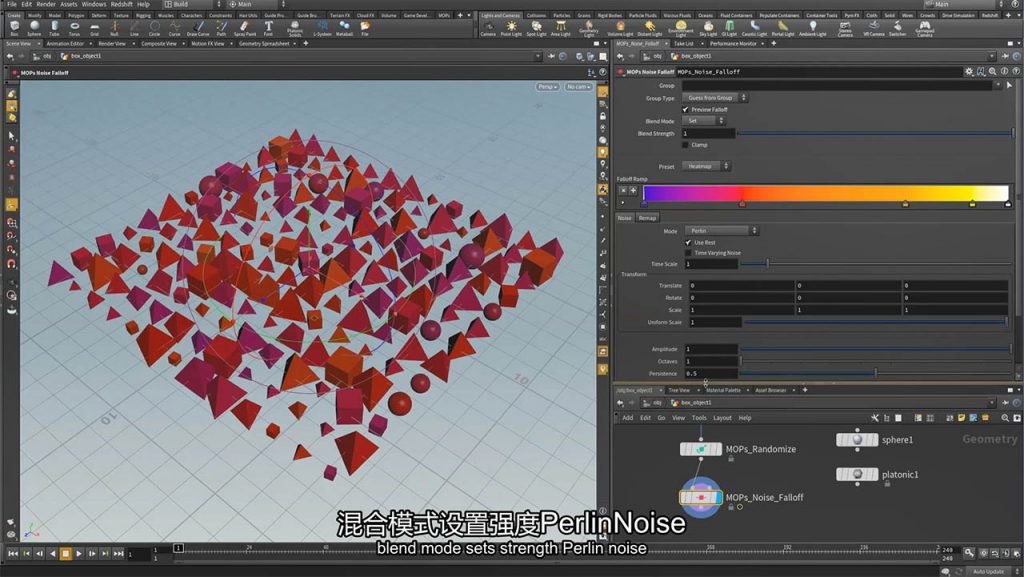1024x577 pixels.
Task: Switch to the Take List tab
Action: (x=684, y=44)
